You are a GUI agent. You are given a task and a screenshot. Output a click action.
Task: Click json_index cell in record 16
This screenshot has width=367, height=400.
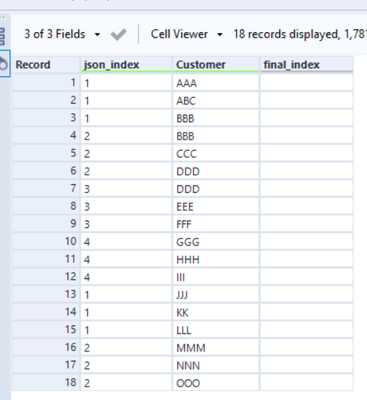pos(126,348)
